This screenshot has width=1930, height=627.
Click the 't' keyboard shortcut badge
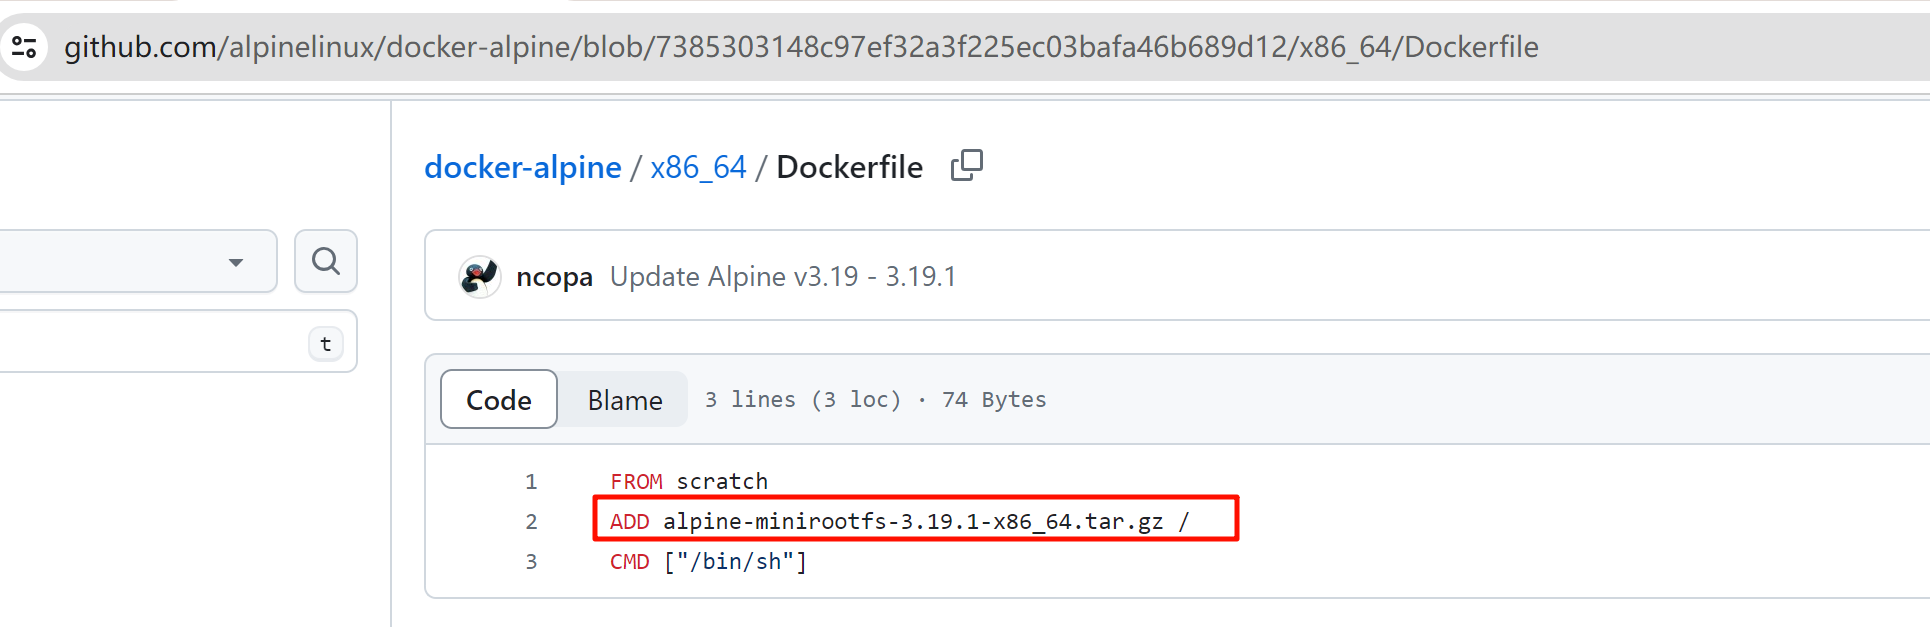[325, 344]
